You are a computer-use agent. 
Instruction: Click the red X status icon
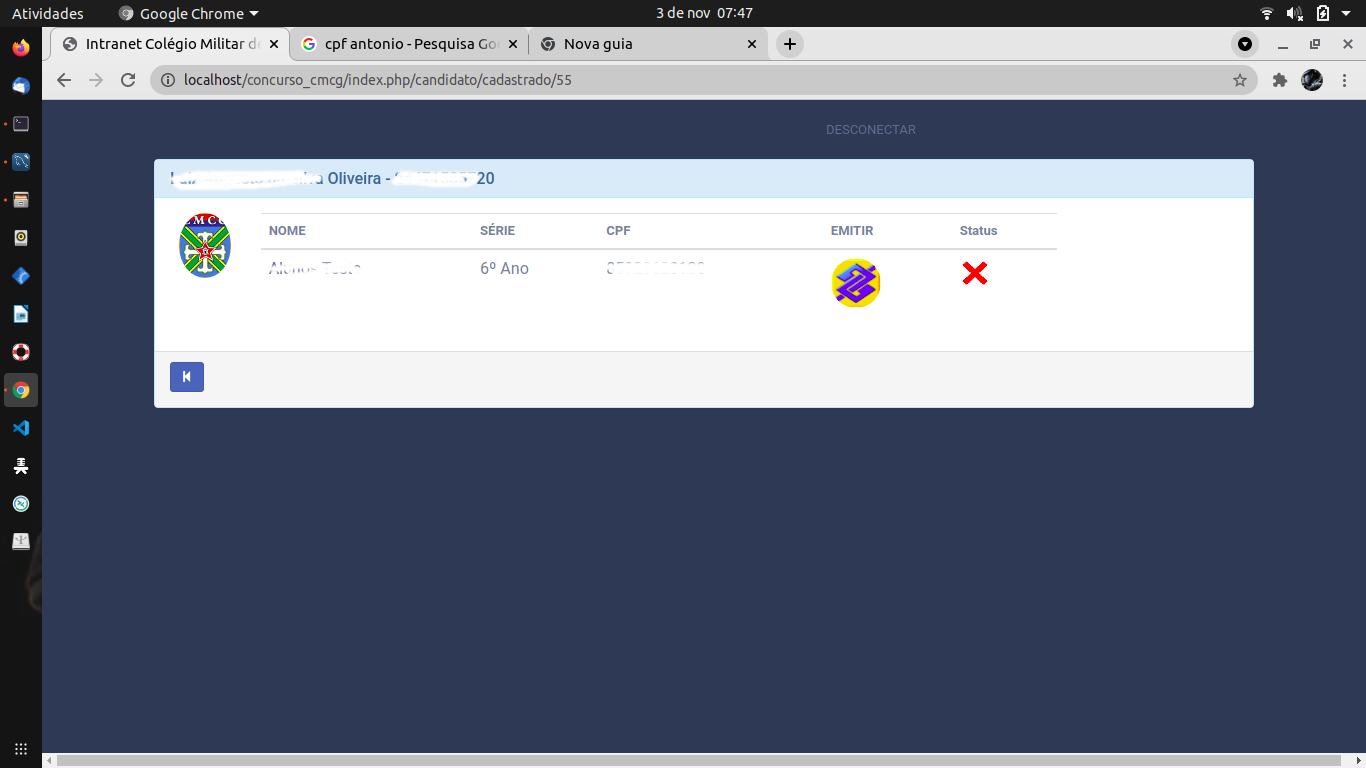coord(975,273)
